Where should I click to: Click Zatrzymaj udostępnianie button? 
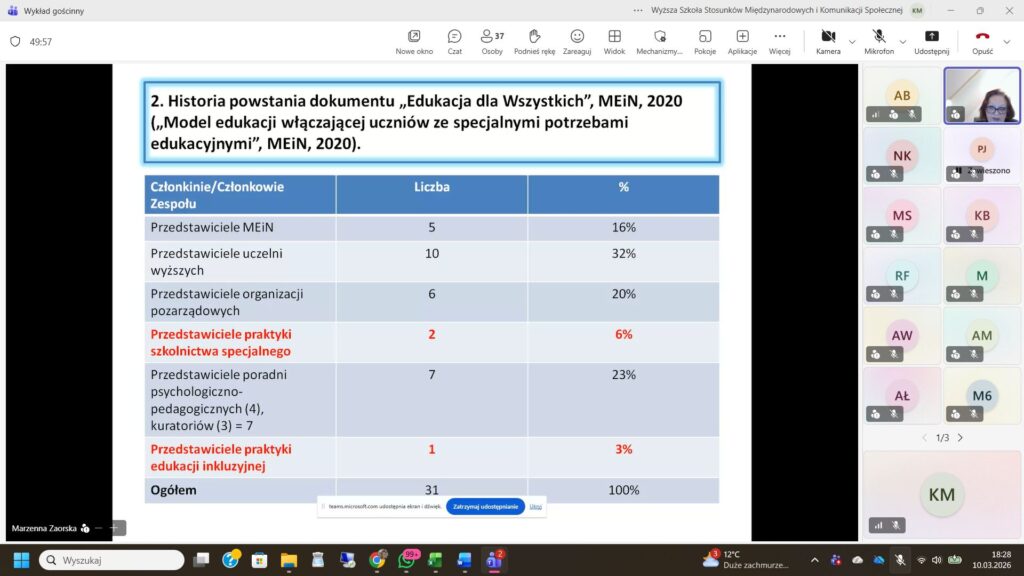485,507
